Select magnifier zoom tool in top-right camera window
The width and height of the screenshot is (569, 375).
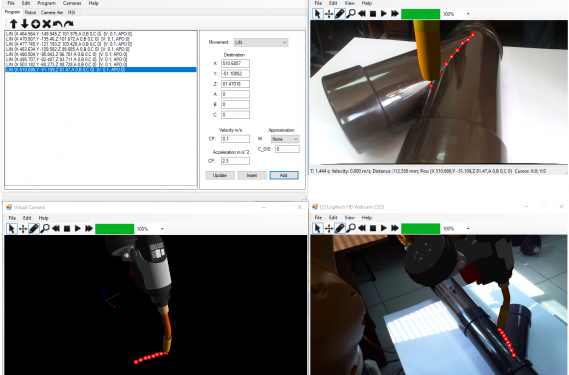point(351,14)
